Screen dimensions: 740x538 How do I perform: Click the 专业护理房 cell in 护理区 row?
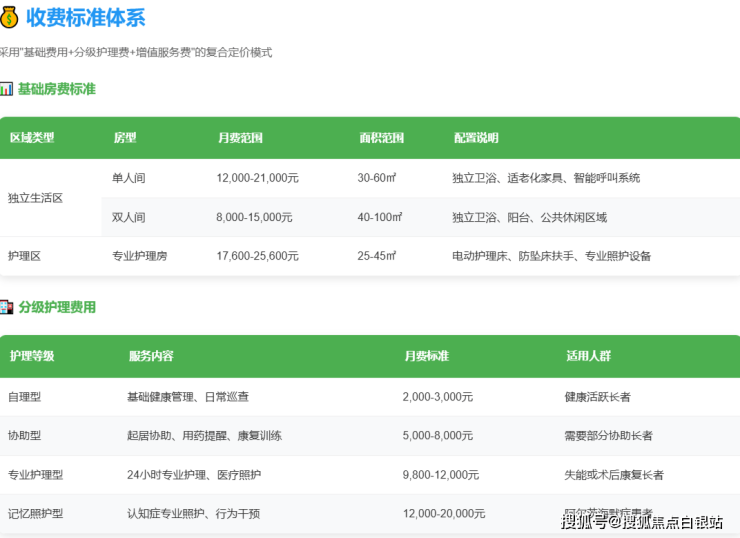click(x=139, y=256)
